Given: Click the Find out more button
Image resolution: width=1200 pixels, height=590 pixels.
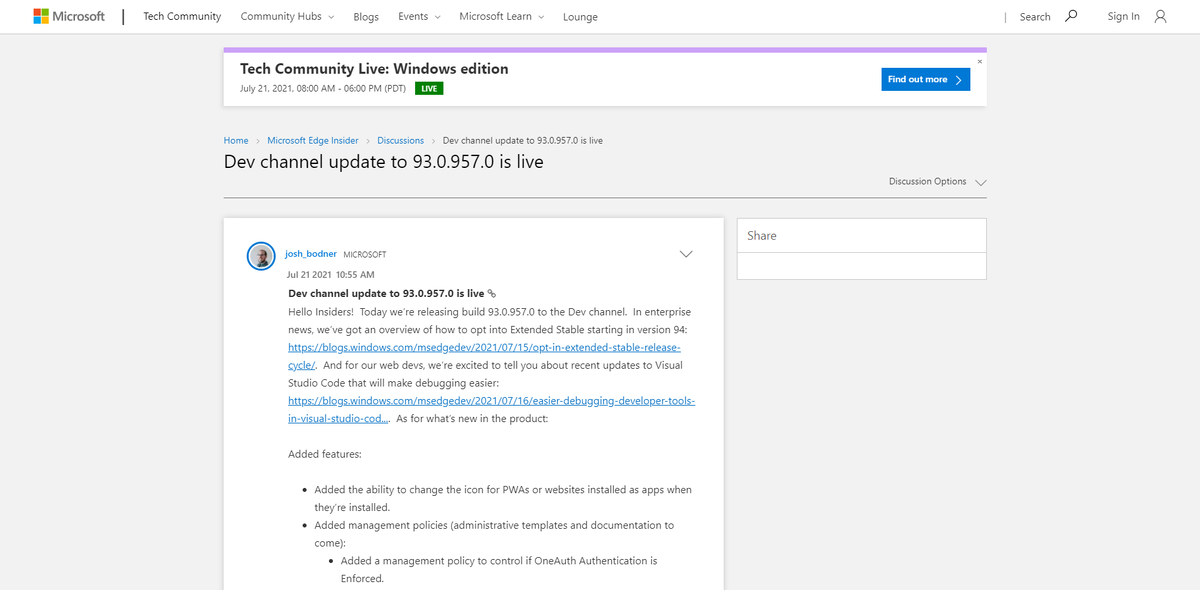Looking at the screenshot, I should [926, 80].
